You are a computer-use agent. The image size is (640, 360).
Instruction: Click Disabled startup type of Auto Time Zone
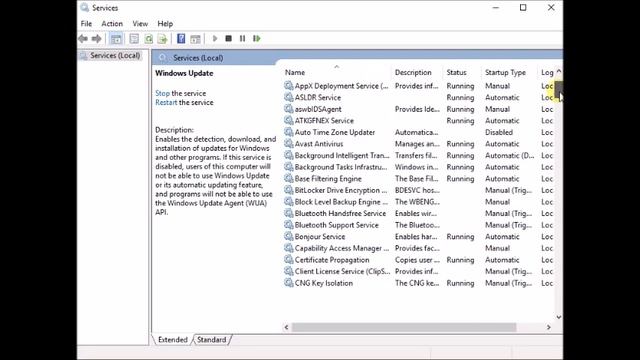(499, 132)
